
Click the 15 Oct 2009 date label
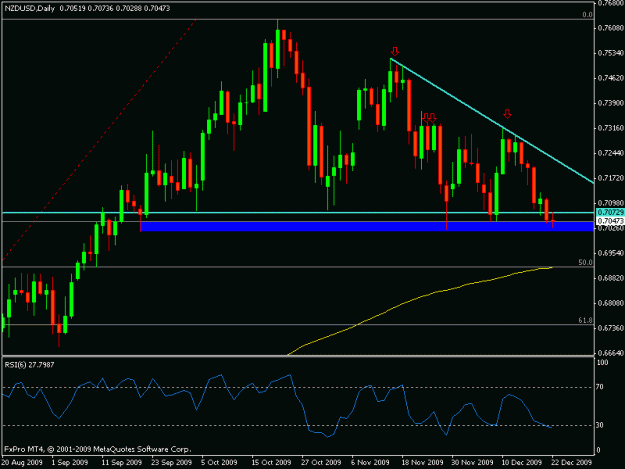(271, 463)
